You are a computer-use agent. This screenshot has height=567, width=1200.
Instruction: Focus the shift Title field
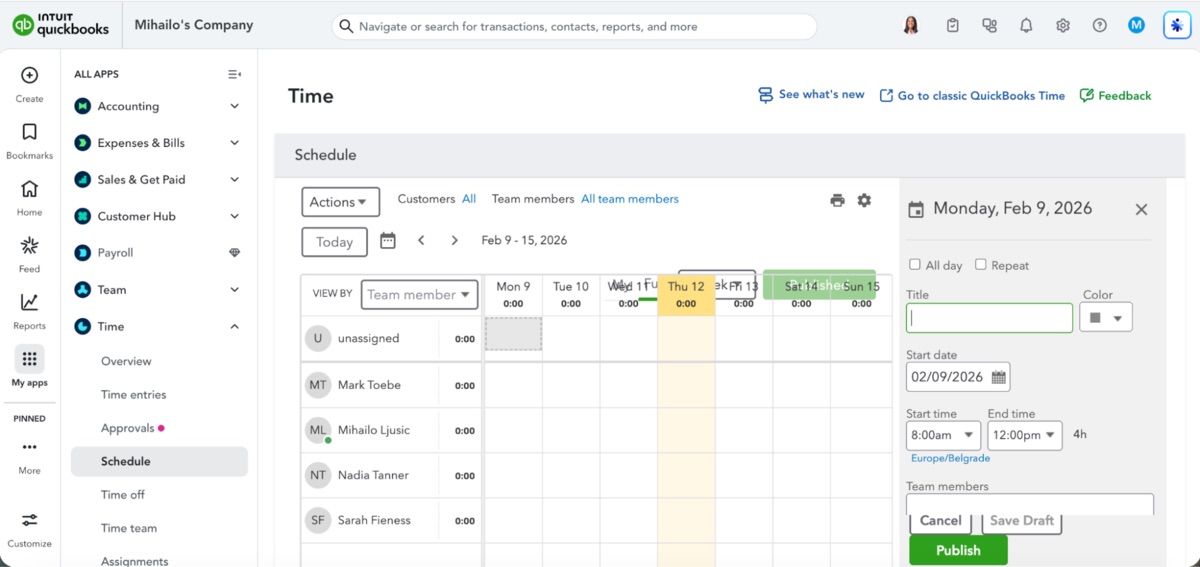click(x=989, y=318)
